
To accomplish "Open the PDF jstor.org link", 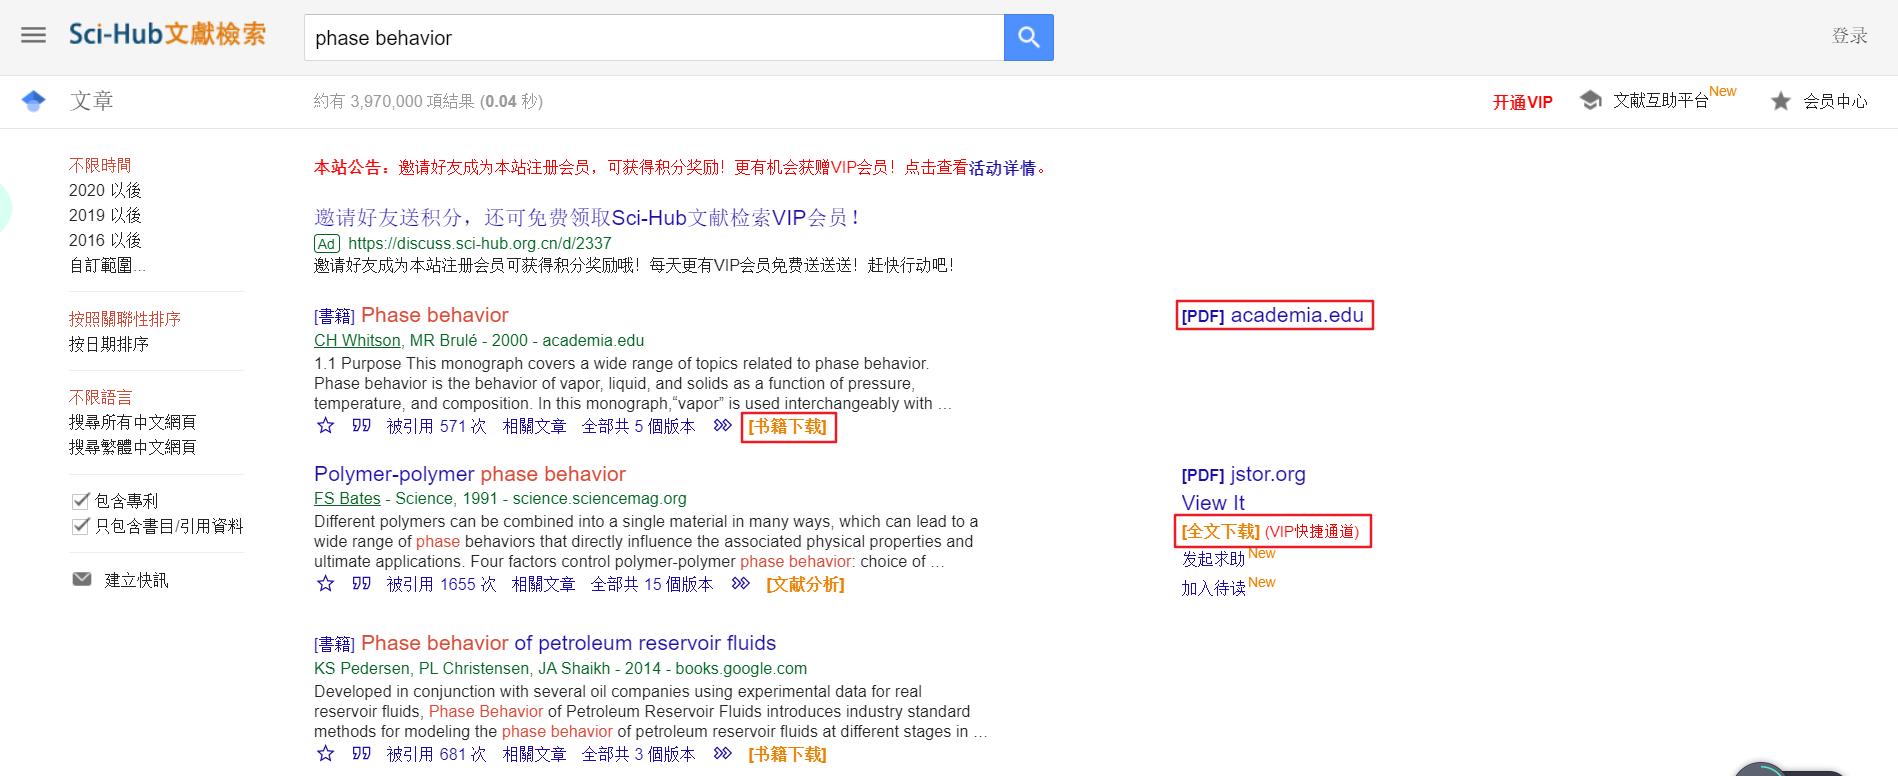I will 1243,474.
